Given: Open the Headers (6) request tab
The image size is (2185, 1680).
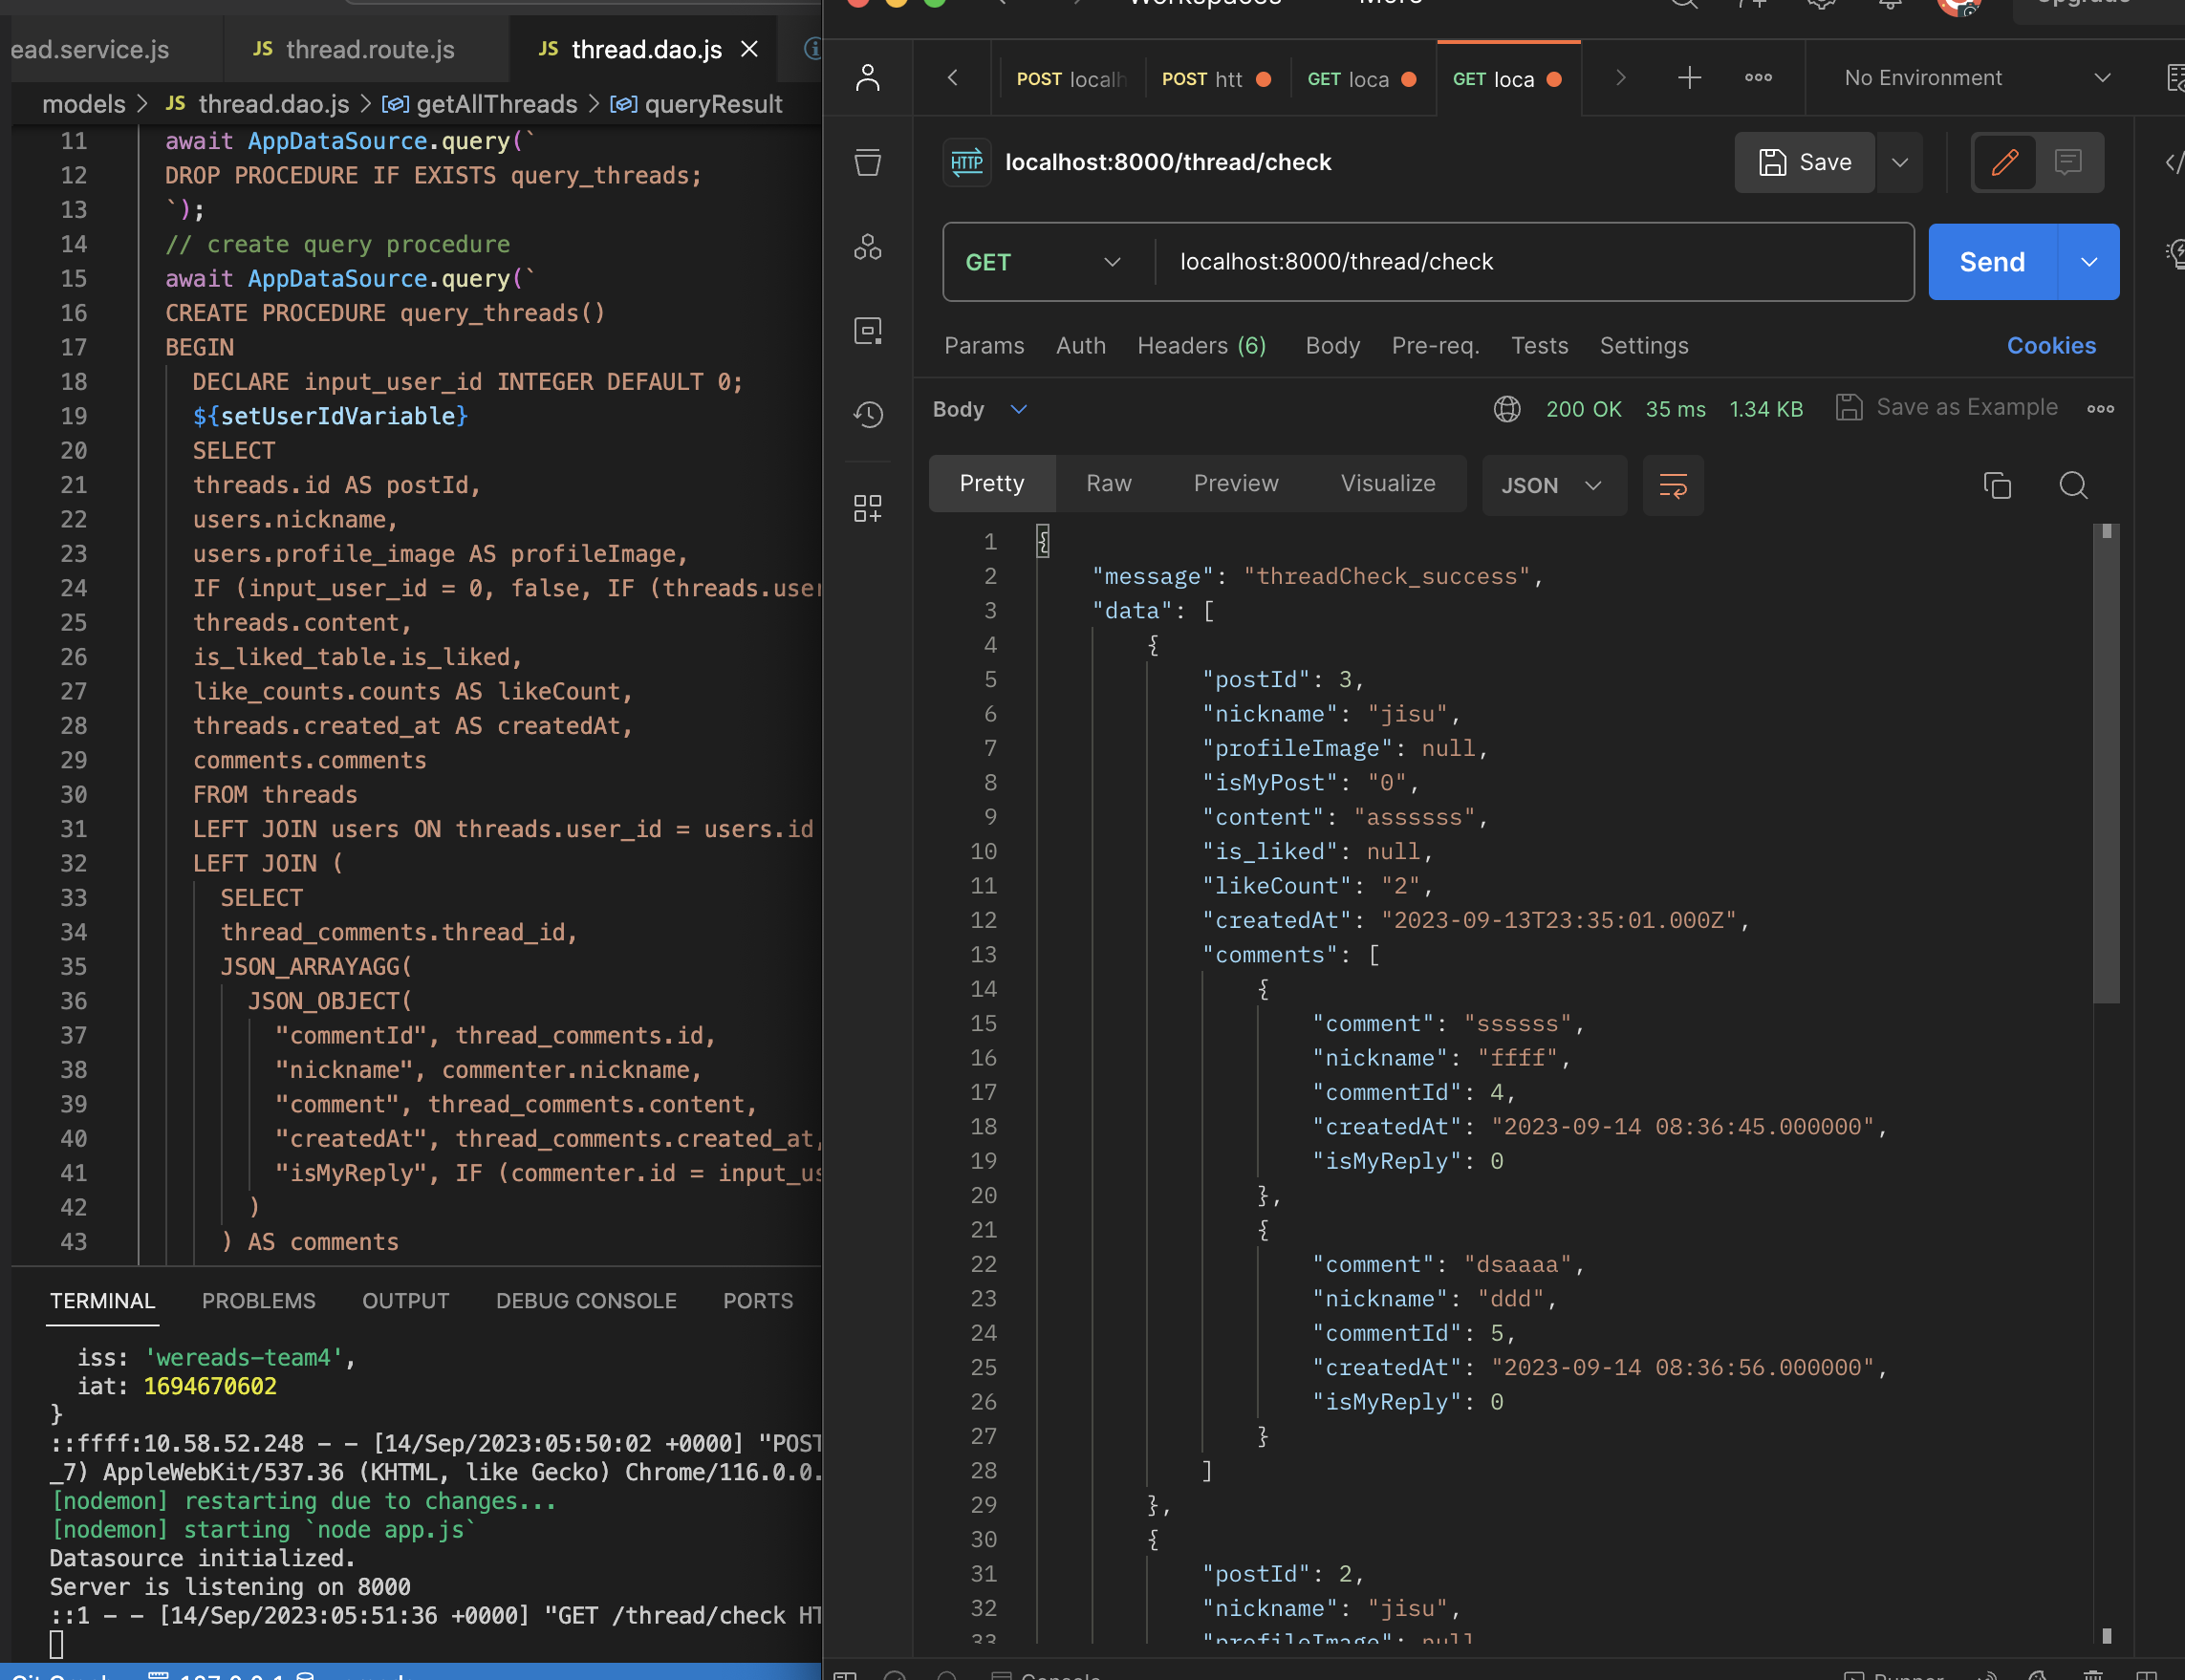Looking at the screenshot, I should 1201,346.
